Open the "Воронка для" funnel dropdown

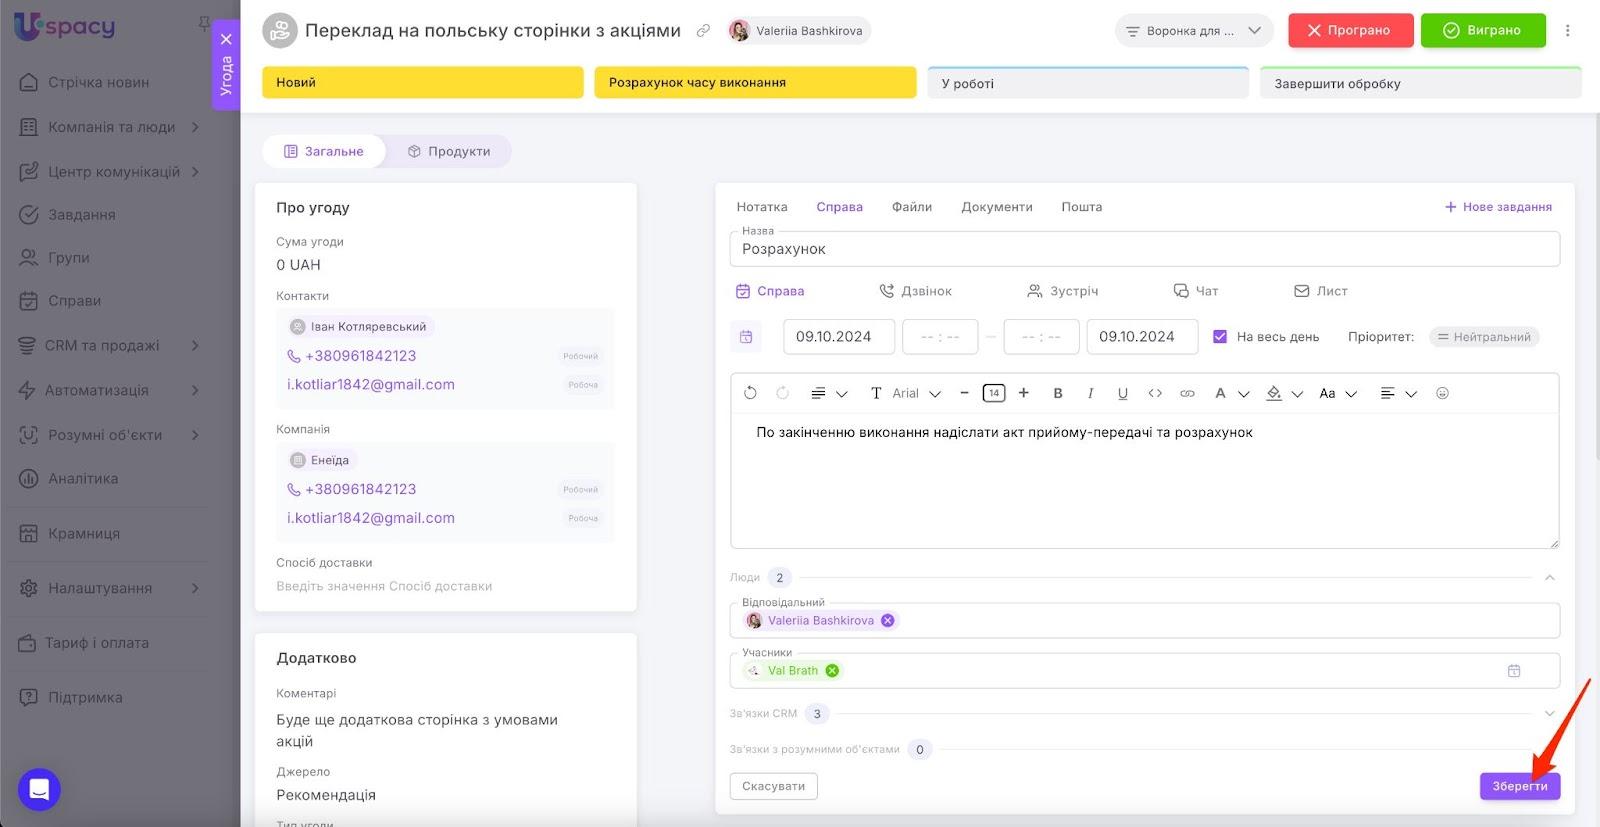point(1193,31)
